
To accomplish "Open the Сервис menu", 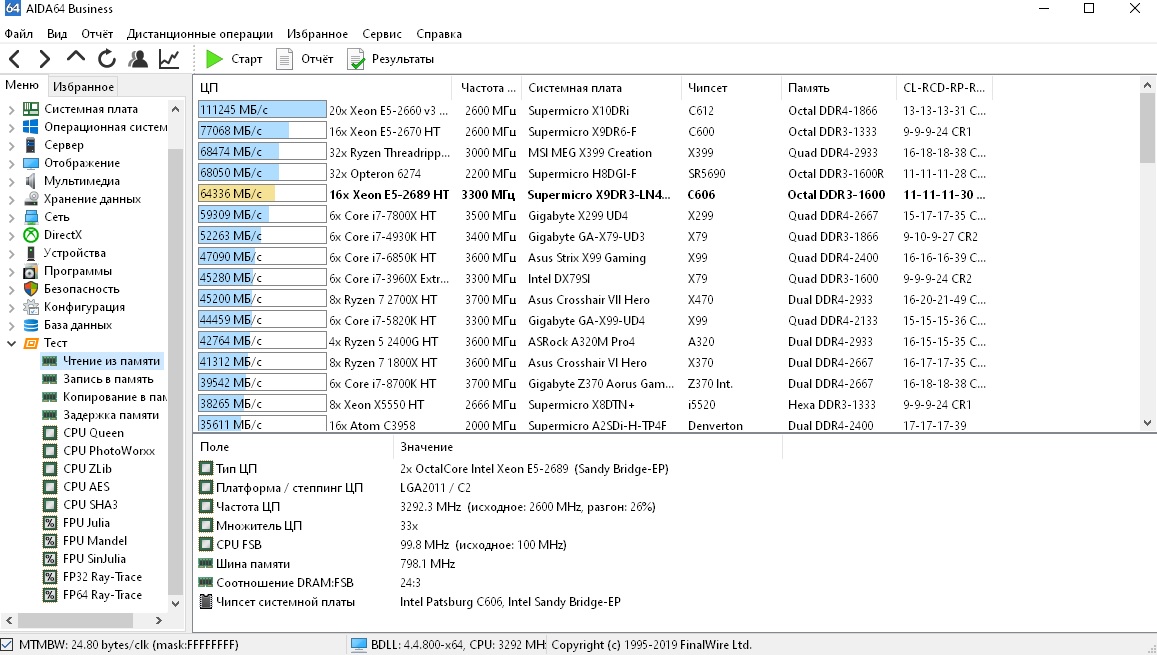I will point(382,34).
